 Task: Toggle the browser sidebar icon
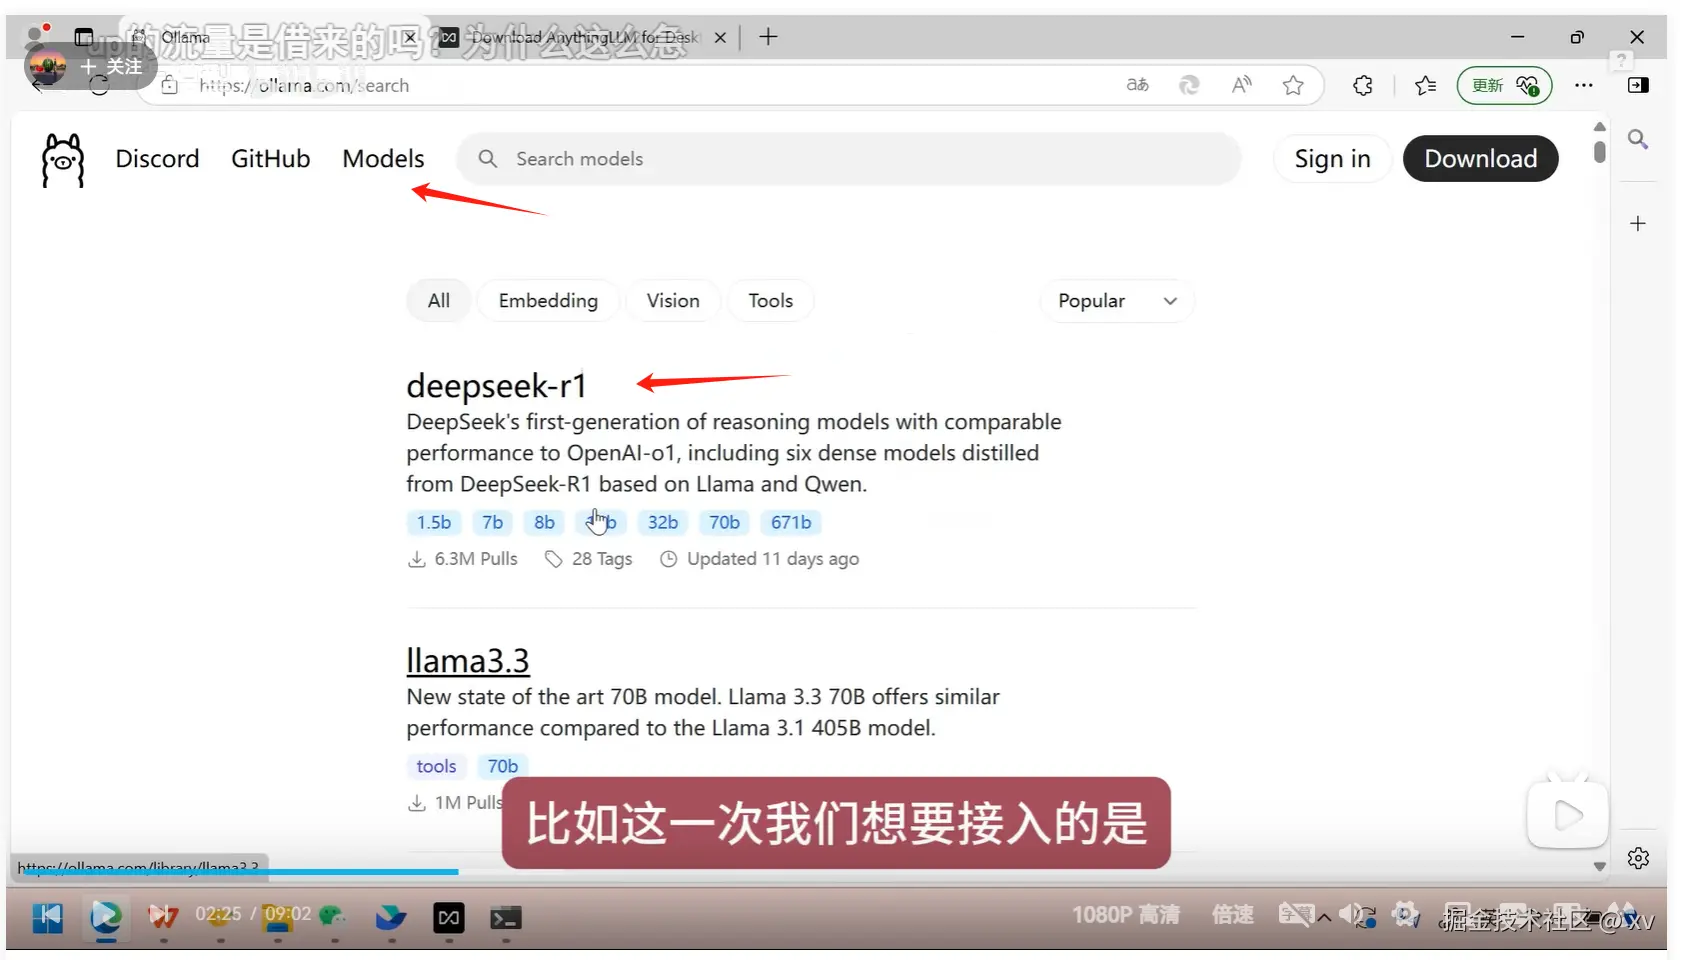point(1638,85)
